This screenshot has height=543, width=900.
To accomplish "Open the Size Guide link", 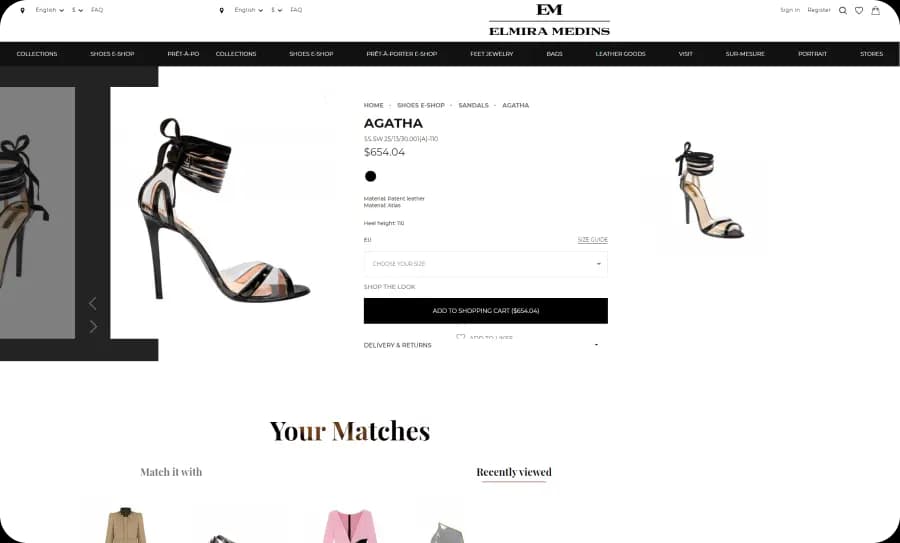I will 592,240.
